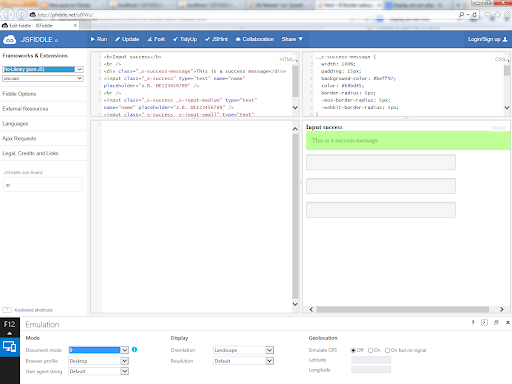This screenshot has width=512, height=384.
Task: Open Keyboard shortcuts link
Action: point(33,310)
